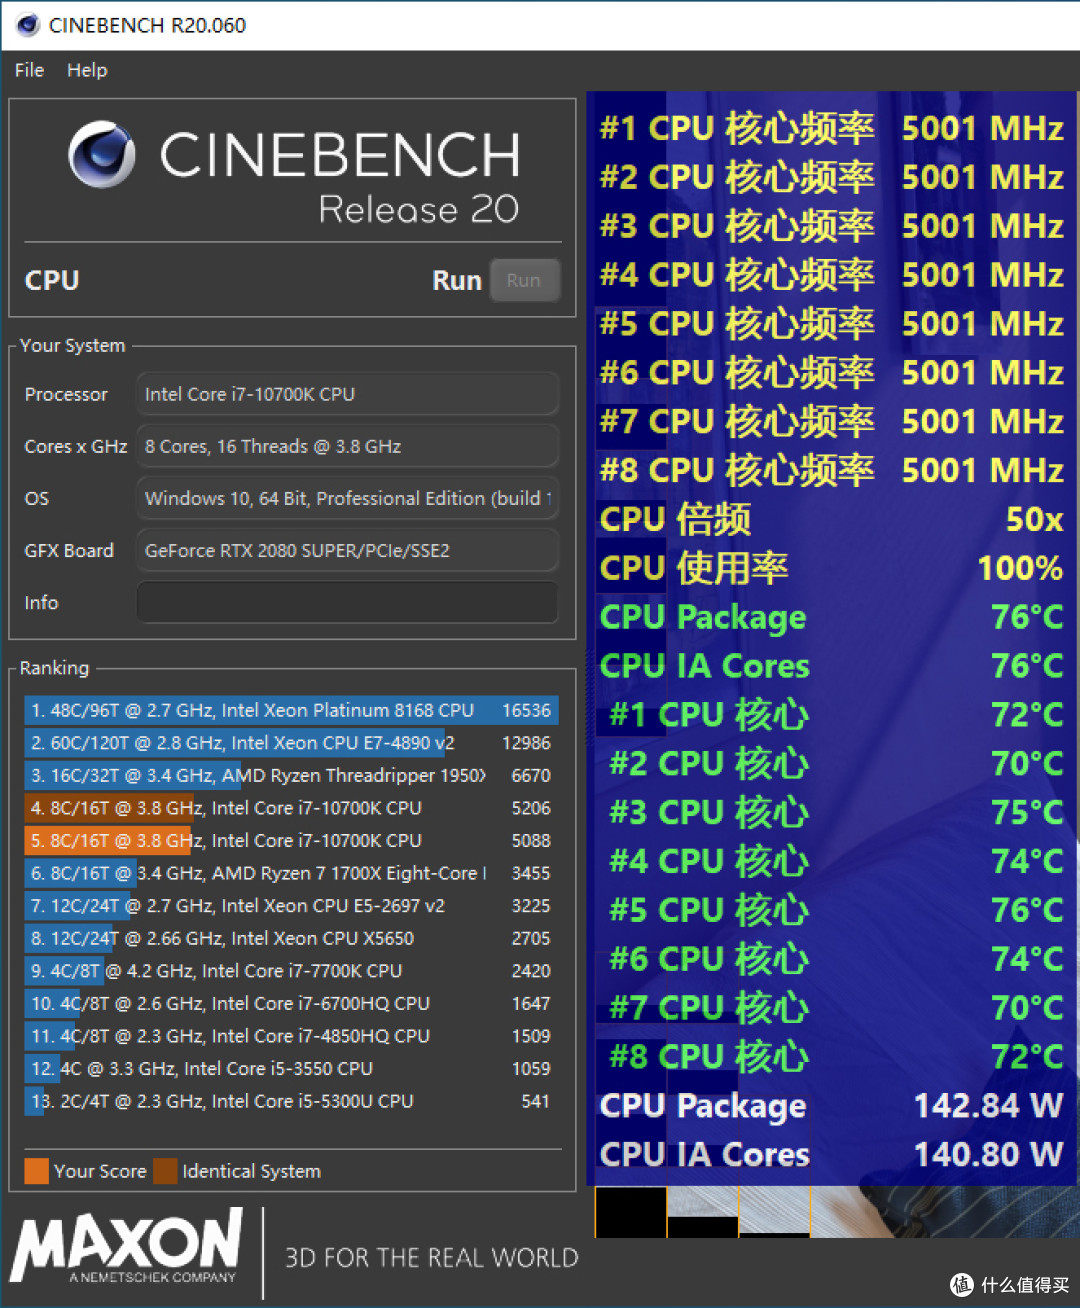Click the GFX Board field
This screenshot has height=1308, width=1080.
point(347,550)
